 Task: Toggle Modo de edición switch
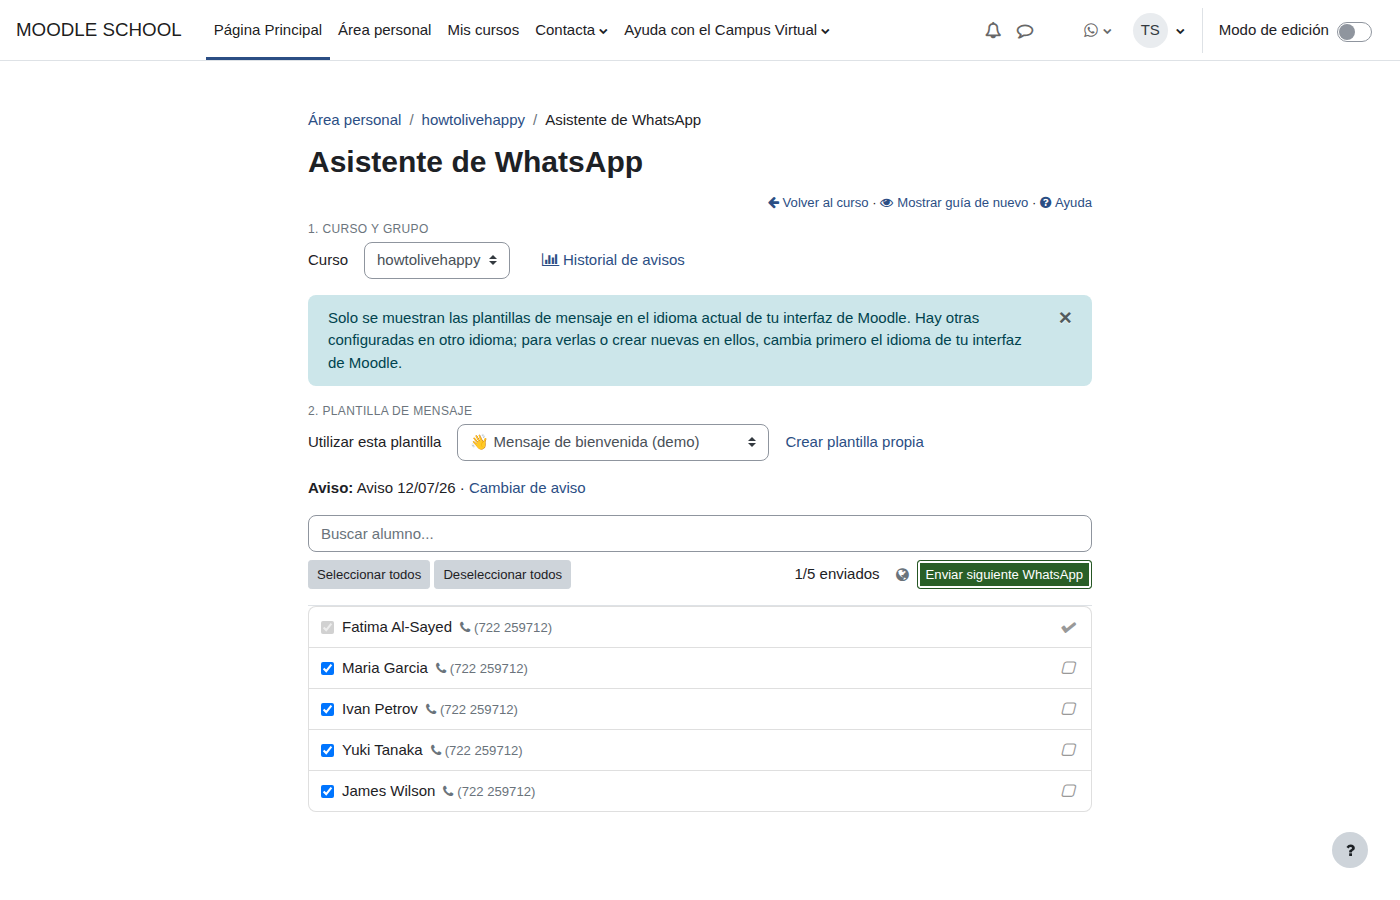click(x=1354, y=32)
